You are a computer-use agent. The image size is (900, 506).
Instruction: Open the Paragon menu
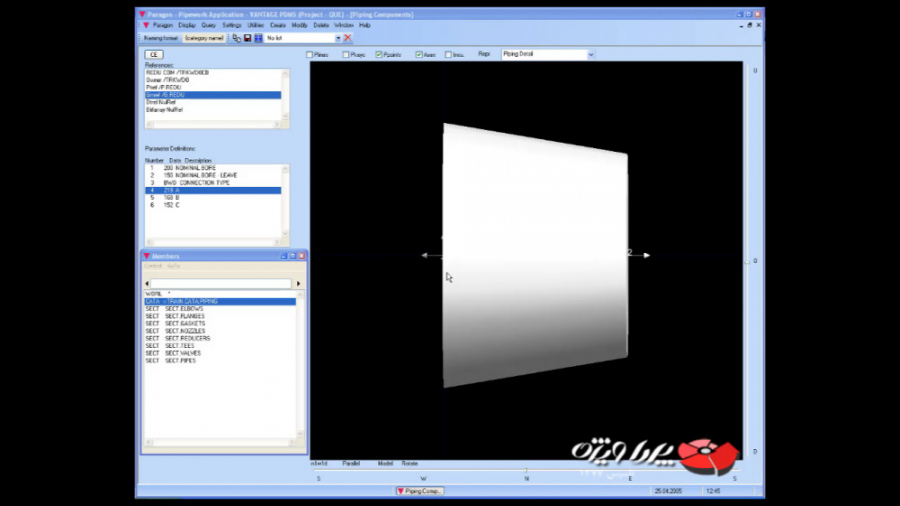[x=162, y=25]
